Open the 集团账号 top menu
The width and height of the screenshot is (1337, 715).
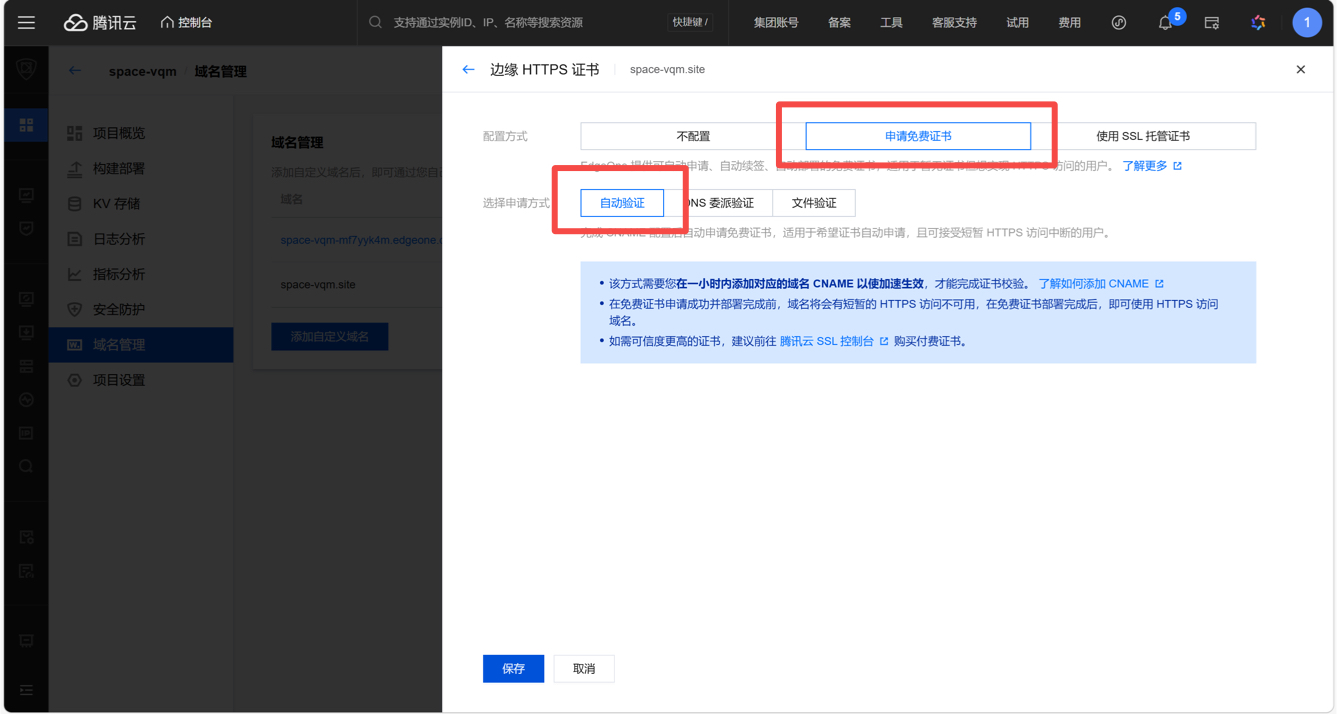pos(775,22)
